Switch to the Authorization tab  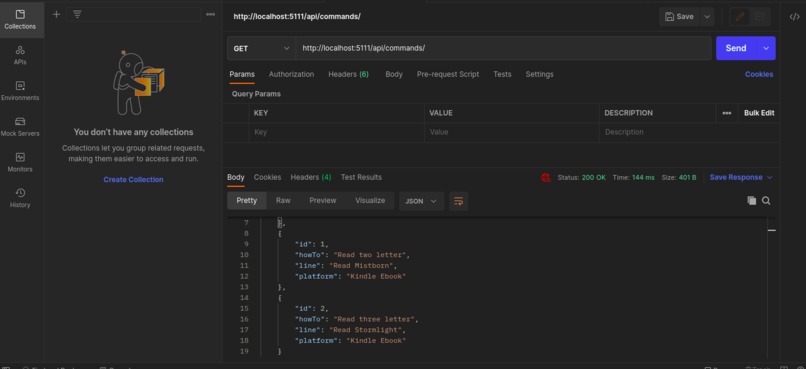click(291, 74)
